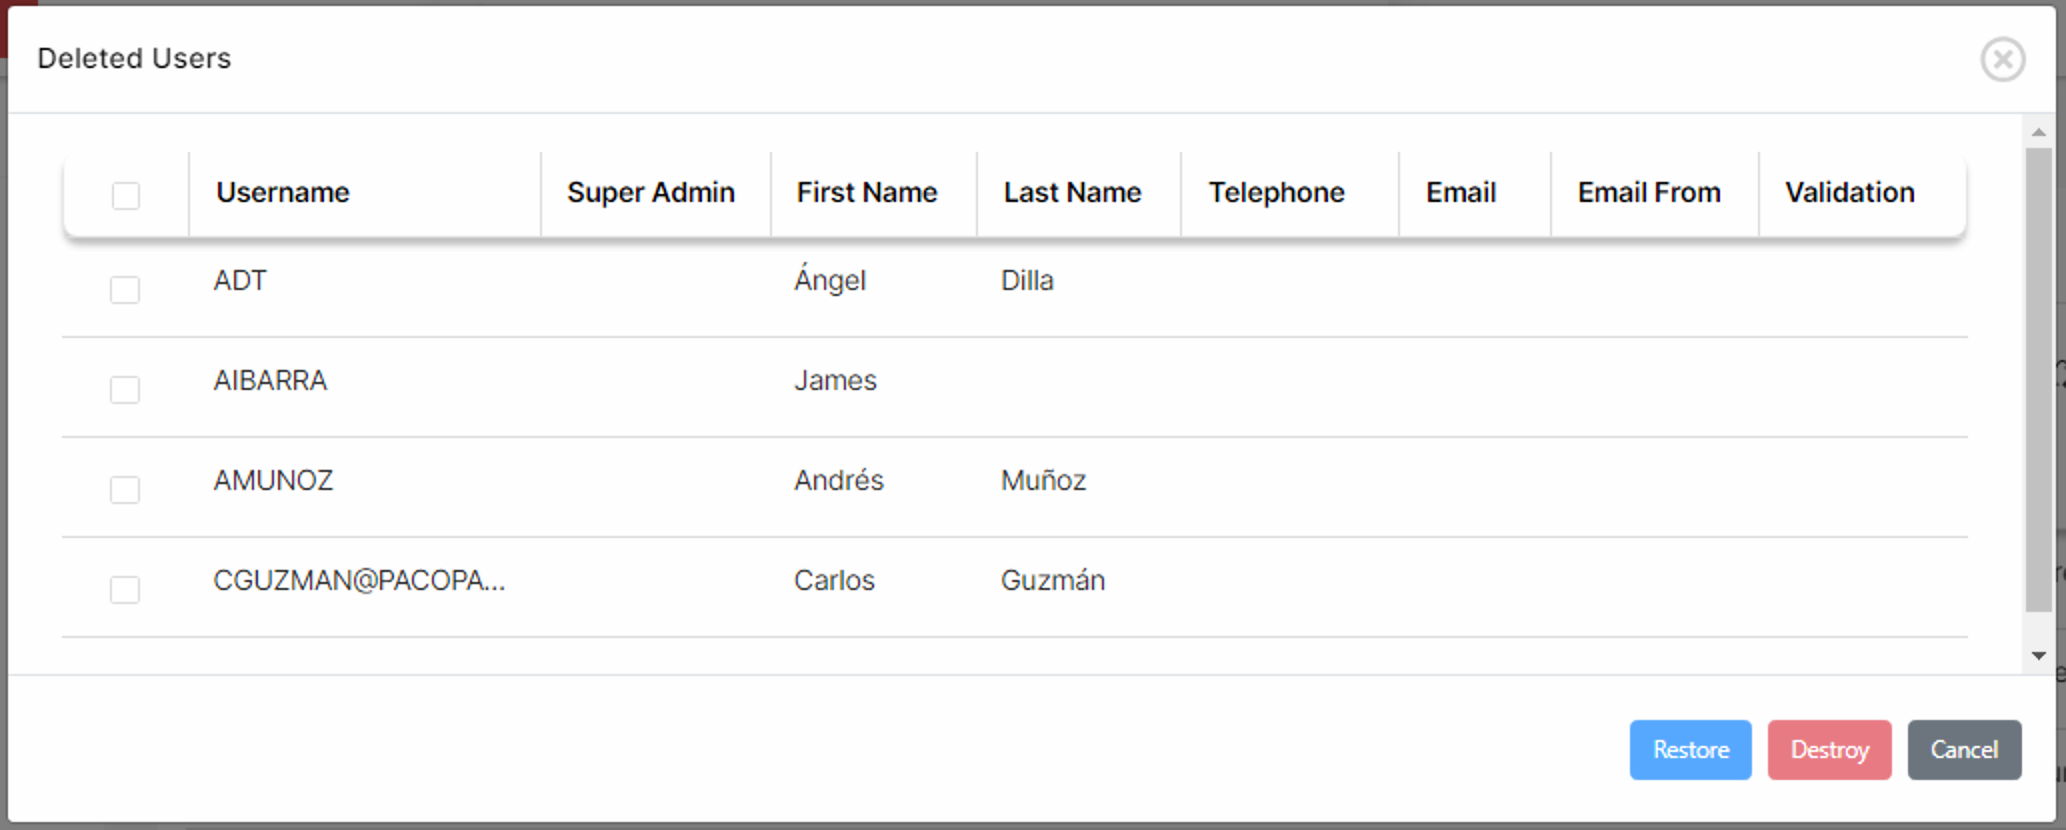The height and width of the screenshot is (830, 2066).
Task: Close the Deleted Users dialog
Action: (2002, 59)
